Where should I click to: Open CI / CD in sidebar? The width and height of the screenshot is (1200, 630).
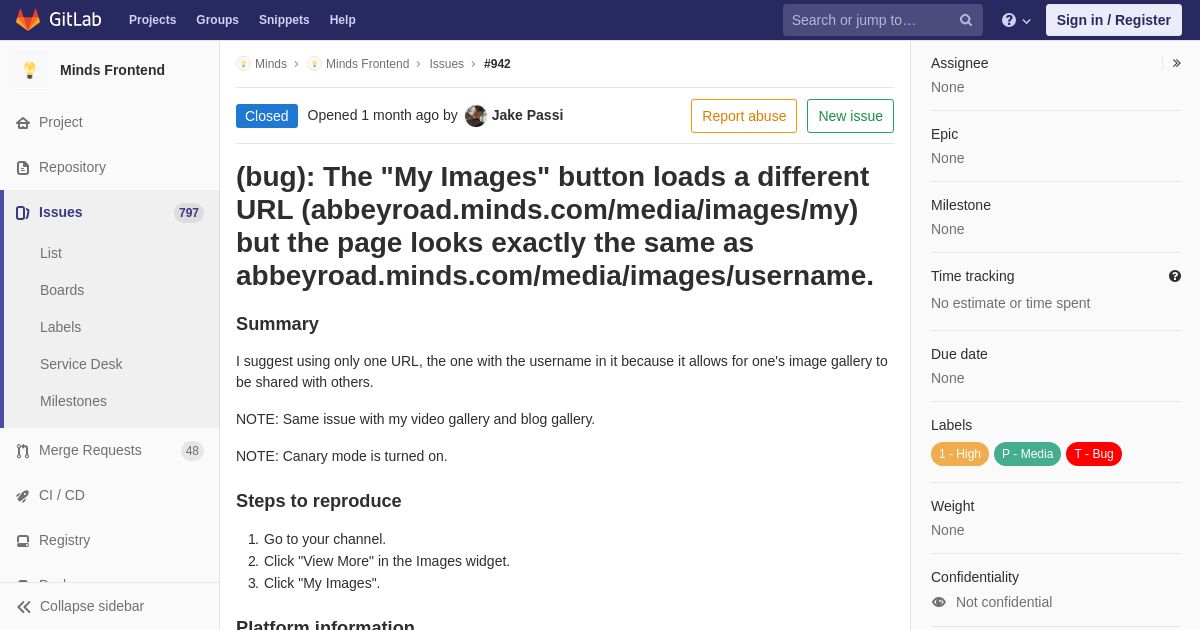pos(110,495)
